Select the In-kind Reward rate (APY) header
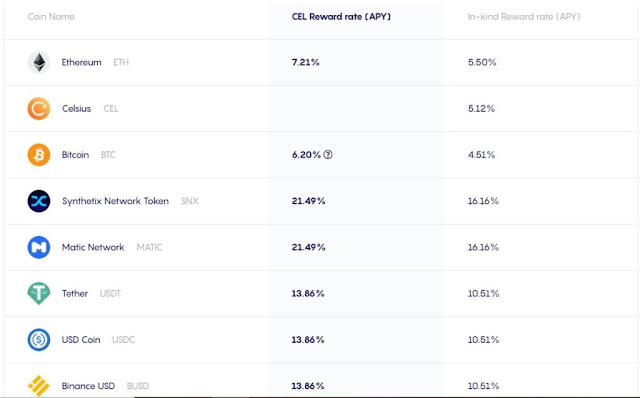This screenshot has height=398, width=640. point(524,17)
